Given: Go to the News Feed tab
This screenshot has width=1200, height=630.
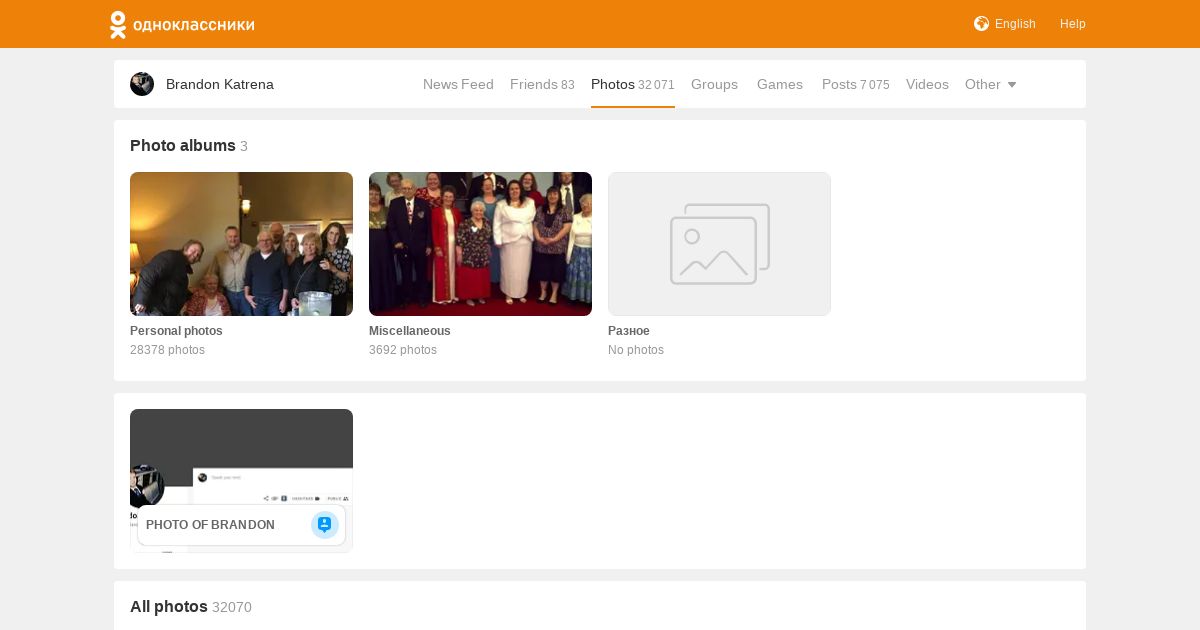Looking at the screenshot, I should (458, 84).
